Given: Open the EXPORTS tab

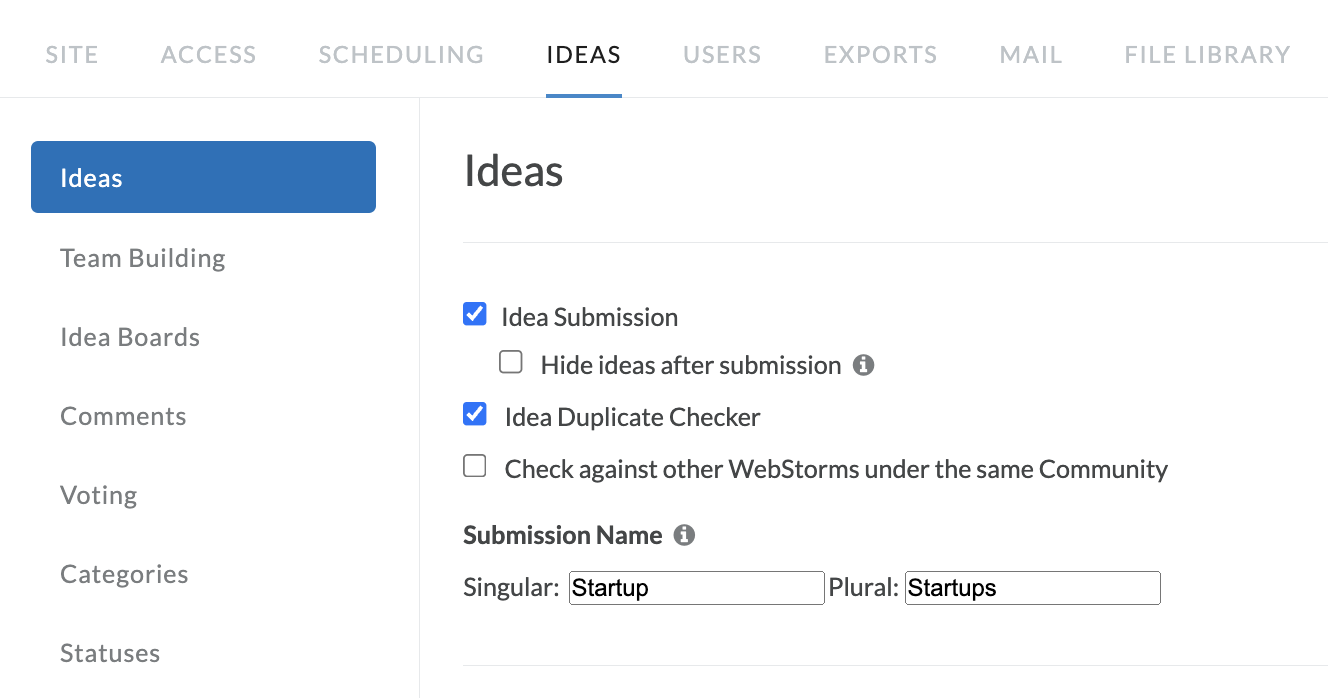Looking at the screenshot, I should click(881, 55).
